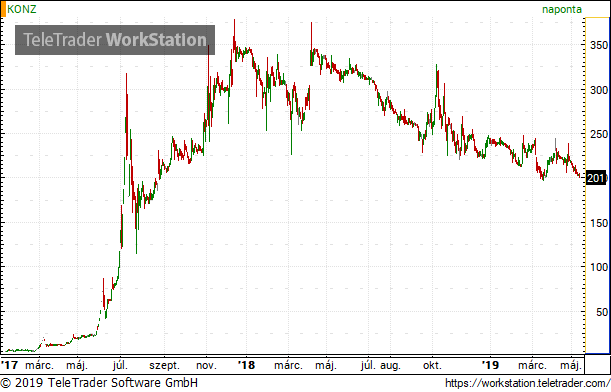
Task: Click the current price tag 201
Action: (x=596, y=178)
